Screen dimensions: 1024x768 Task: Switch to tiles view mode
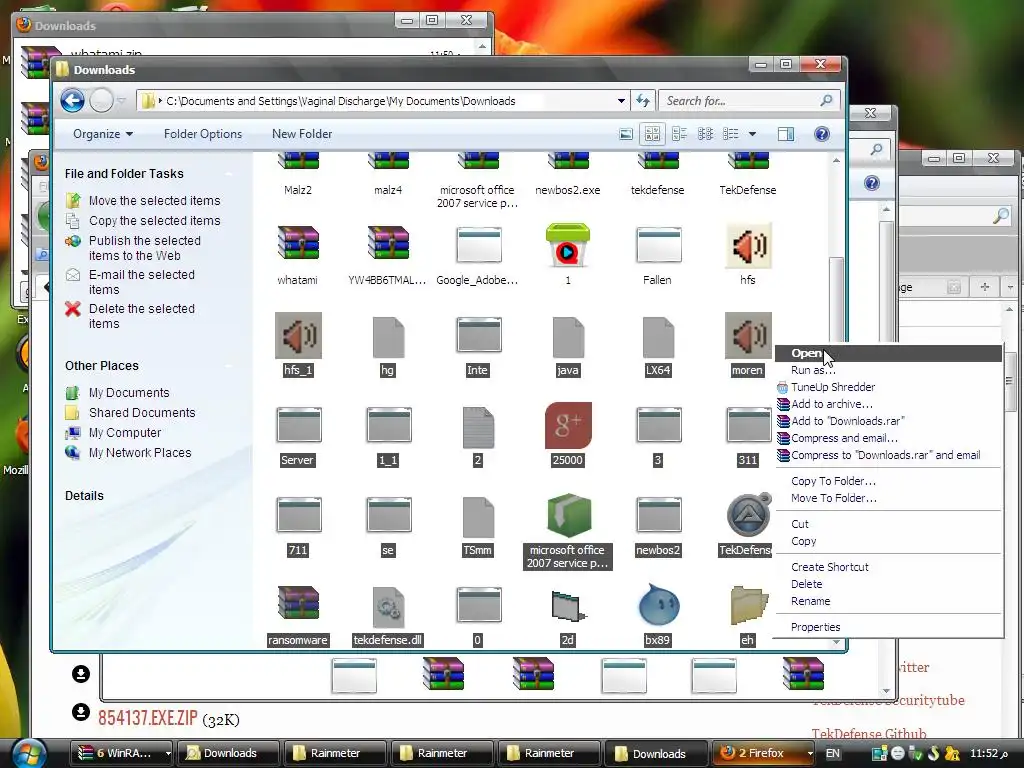[679, 134]
